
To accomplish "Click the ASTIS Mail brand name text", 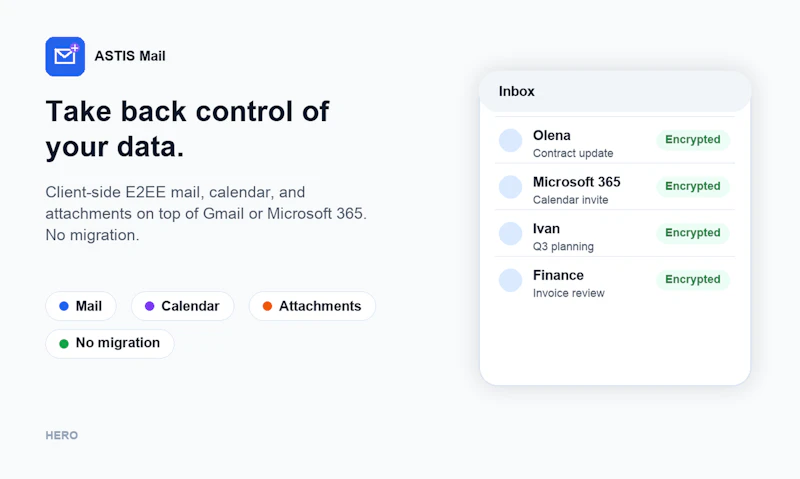I will pyautogui.click(x=130, y=56).
